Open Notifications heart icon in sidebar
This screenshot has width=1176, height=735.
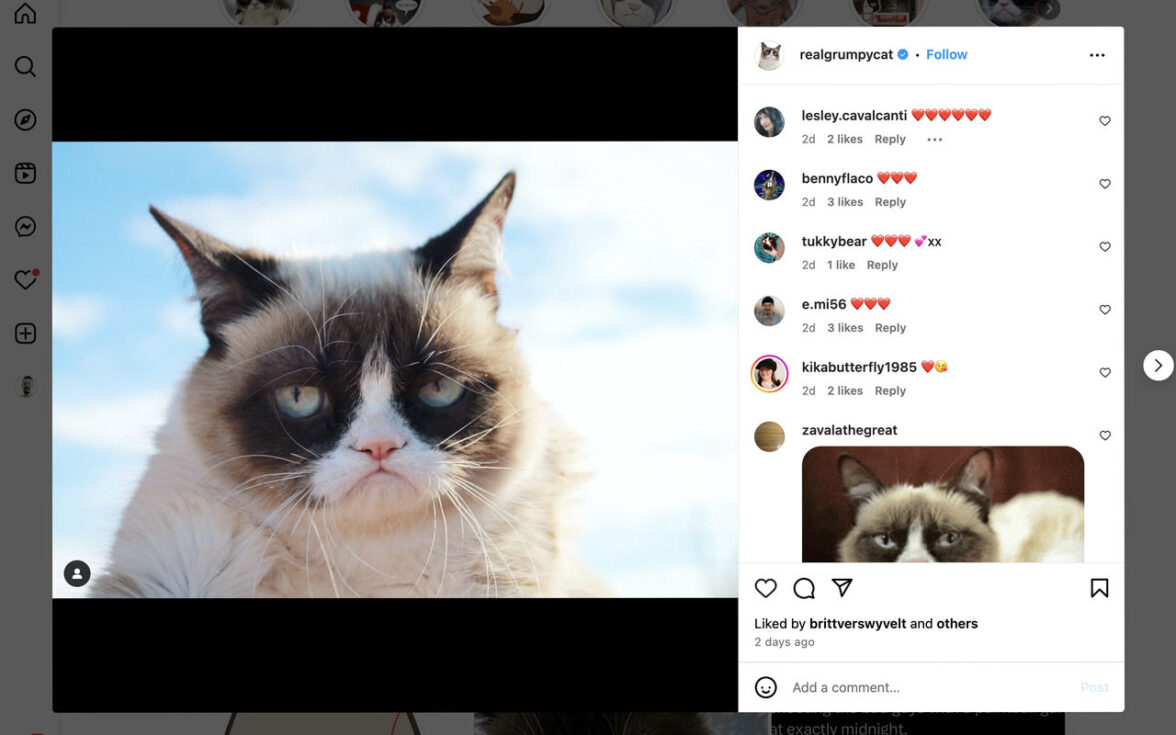26,280
